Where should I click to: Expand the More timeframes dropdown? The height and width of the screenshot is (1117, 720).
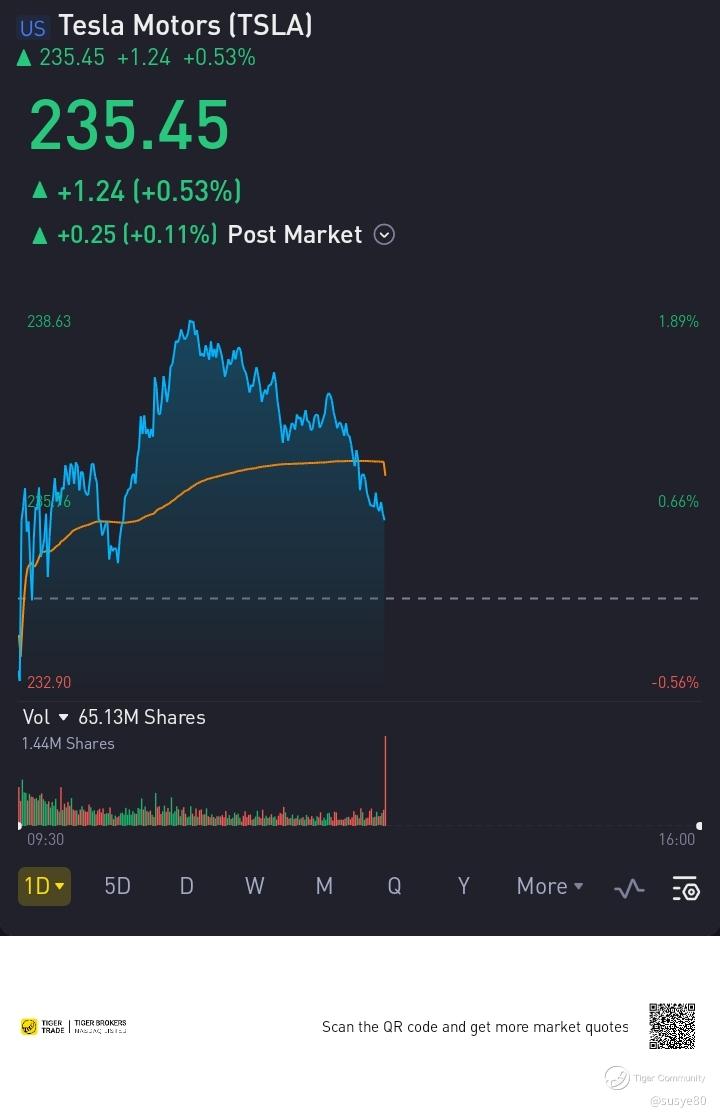point(550,886)
